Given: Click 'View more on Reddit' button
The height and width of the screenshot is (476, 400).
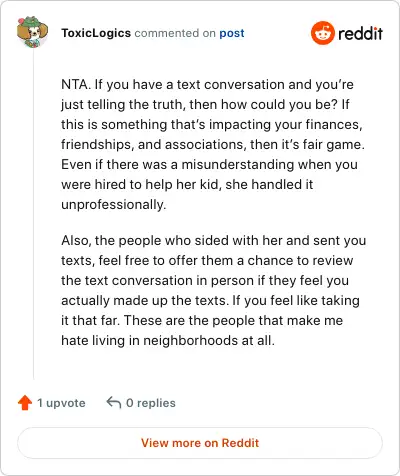Looking at the screenshot, I should pos(200,443).
